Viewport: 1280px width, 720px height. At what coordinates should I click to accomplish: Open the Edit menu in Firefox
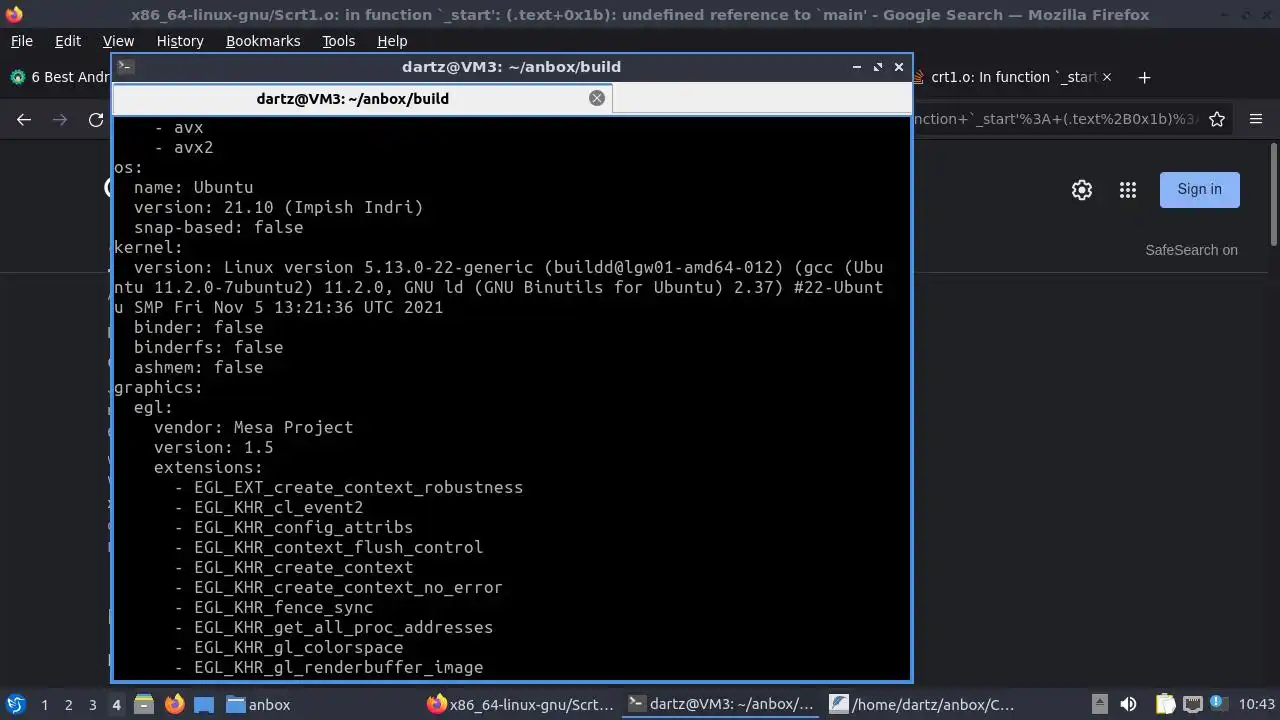tap(68, 41)
